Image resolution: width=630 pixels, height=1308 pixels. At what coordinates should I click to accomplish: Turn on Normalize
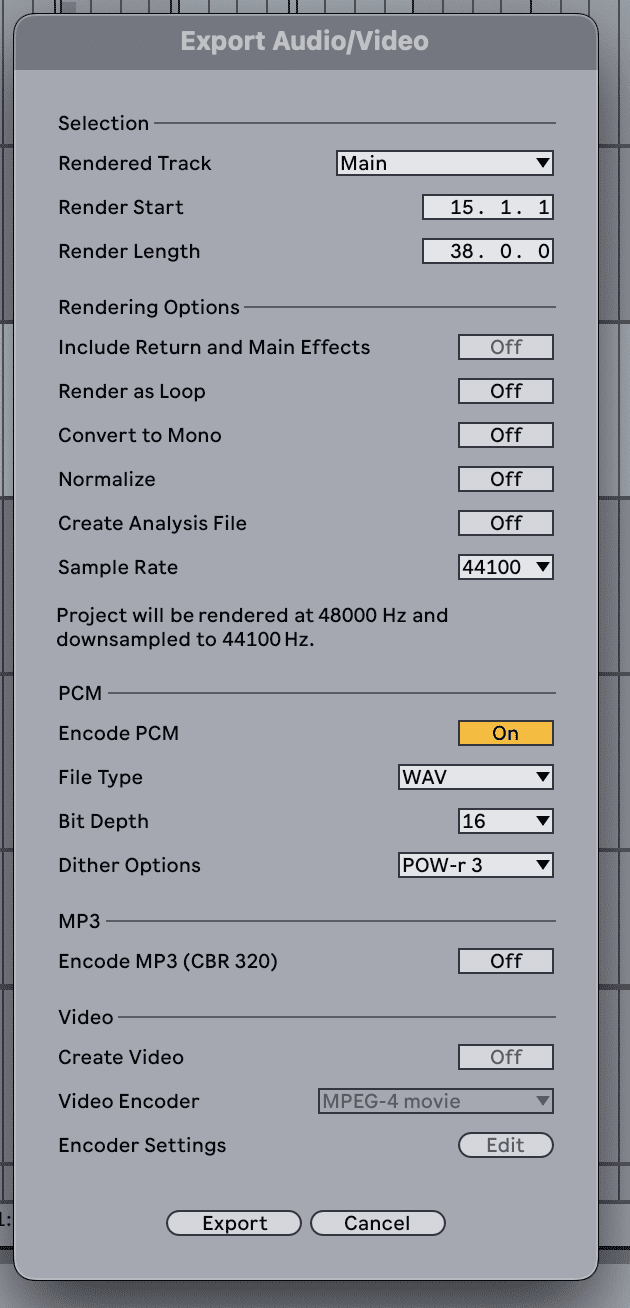coord(505,479)
